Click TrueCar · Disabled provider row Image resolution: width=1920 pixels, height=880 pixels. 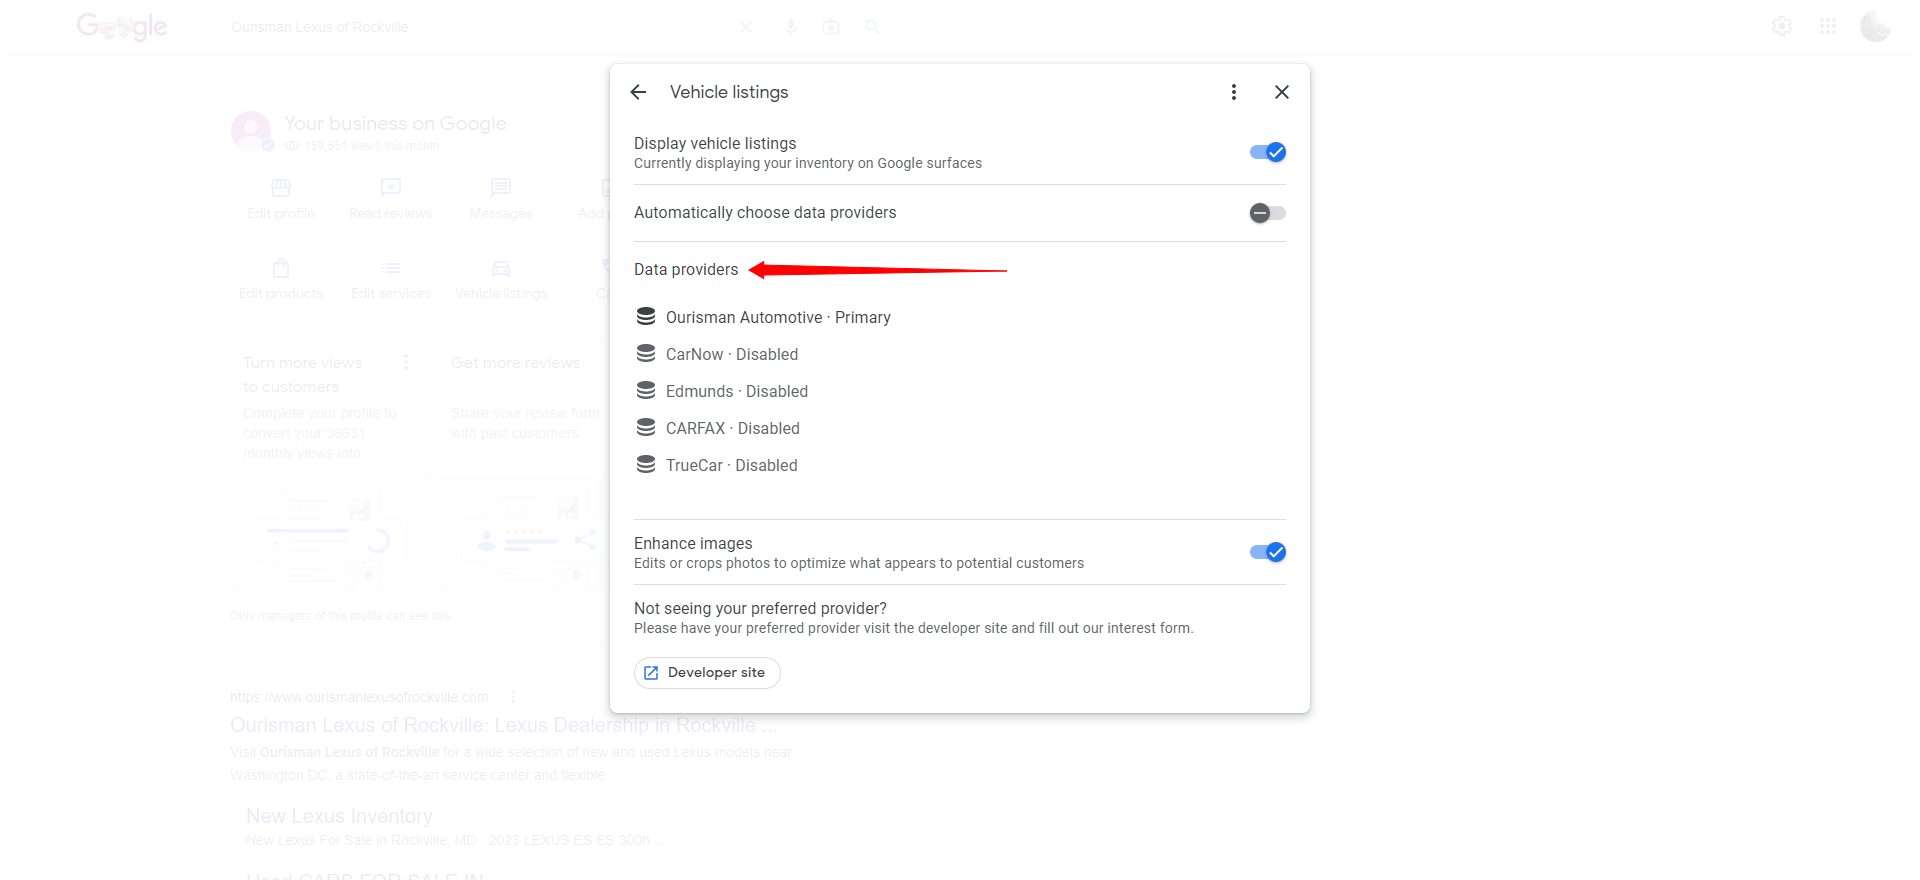(x=732, y=465)
